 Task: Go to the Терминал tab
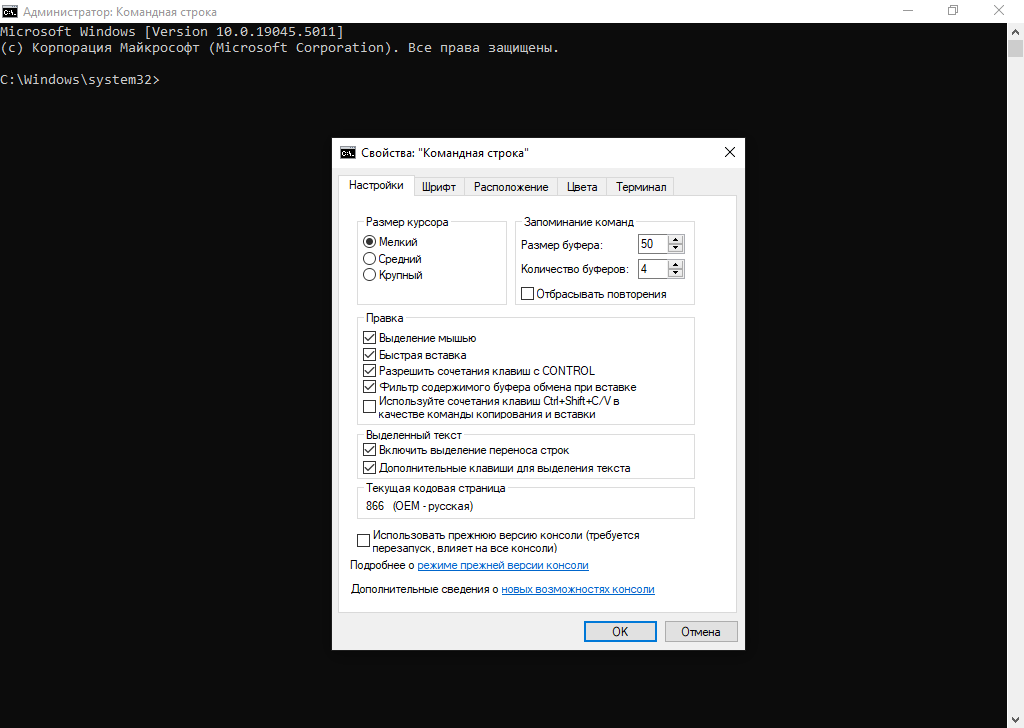(x=640, y=187)
